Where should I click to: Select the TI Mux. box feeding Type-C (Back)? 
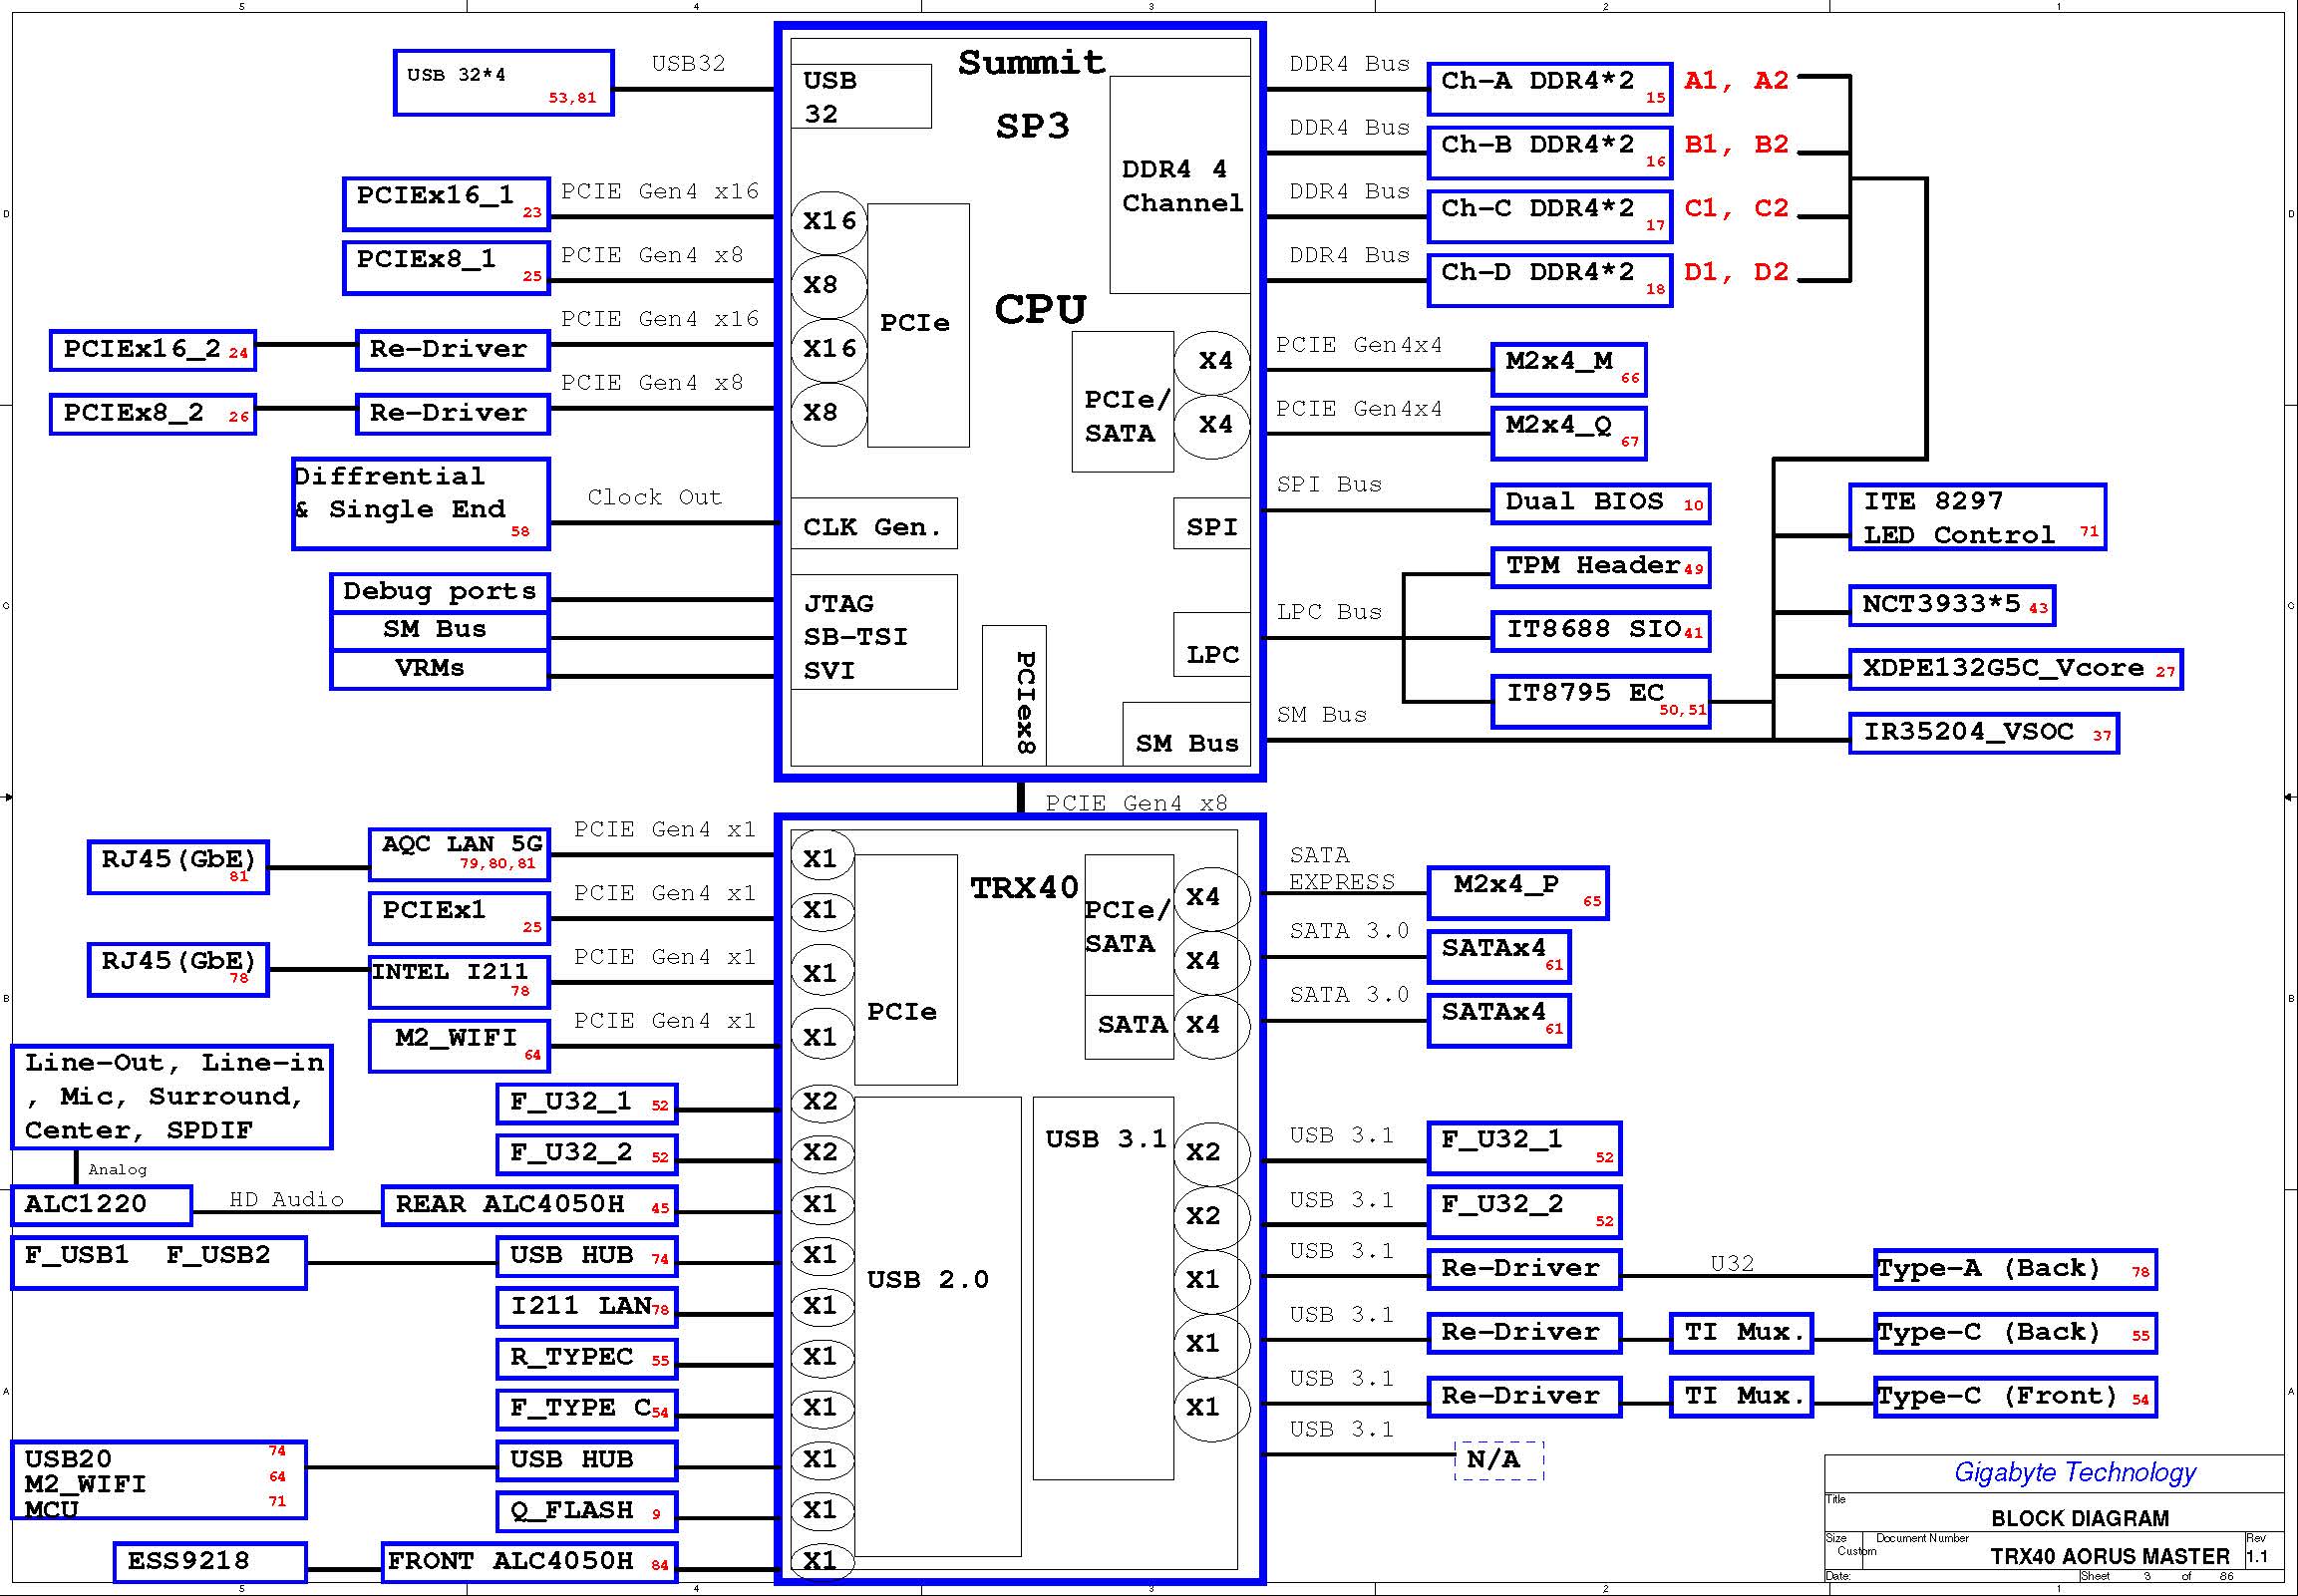[x=1741, y=1334]
